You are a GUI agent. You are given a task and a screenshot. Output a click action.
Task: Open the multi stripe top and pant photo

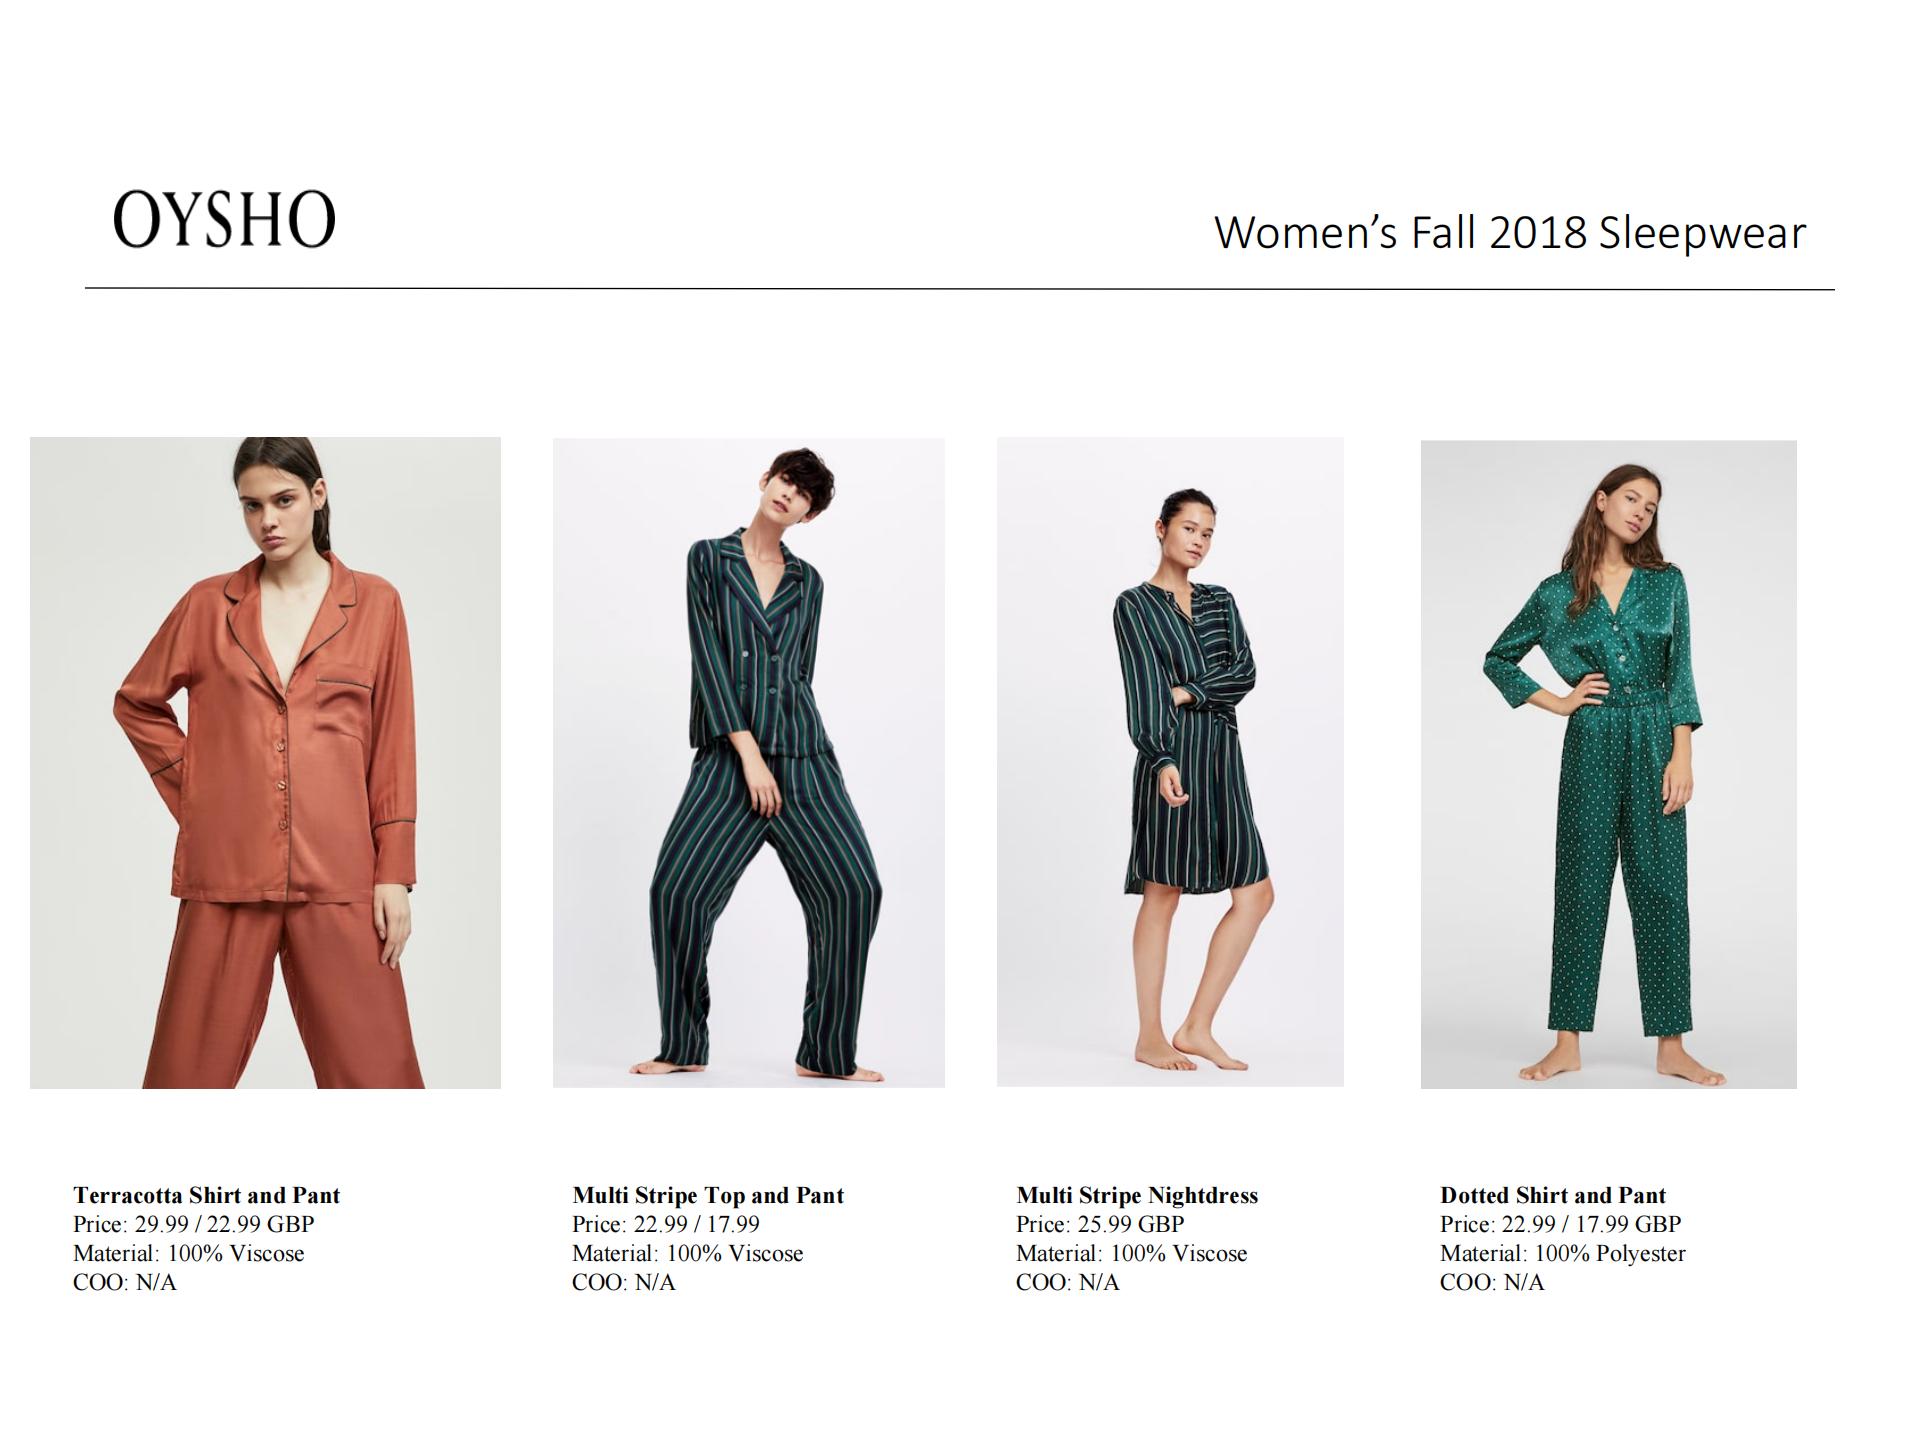749,762
